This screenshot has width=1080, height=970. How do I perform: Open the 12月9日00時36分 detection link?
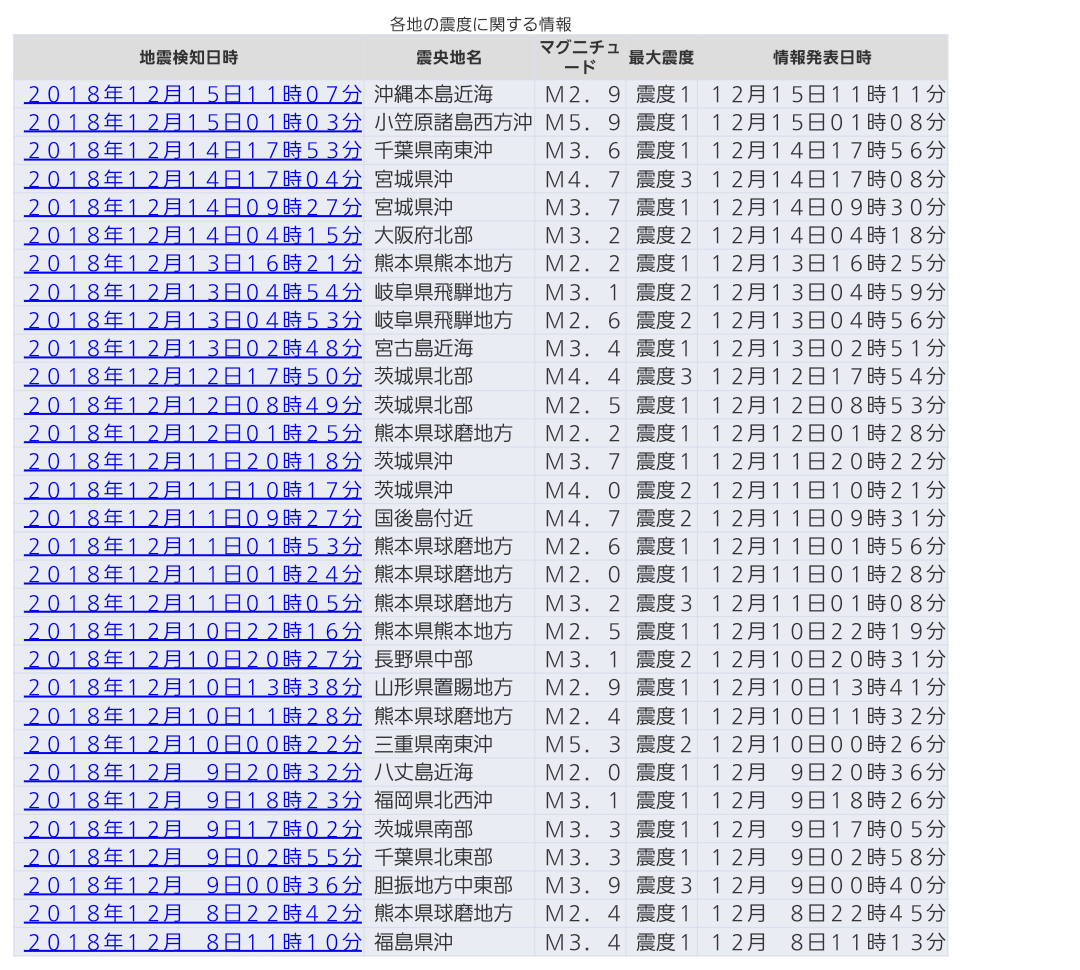click(193, 886)
